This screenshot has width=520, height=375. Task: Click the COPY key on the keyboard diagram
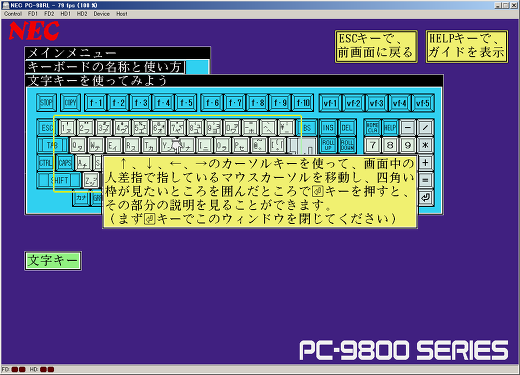coord(70,102)
